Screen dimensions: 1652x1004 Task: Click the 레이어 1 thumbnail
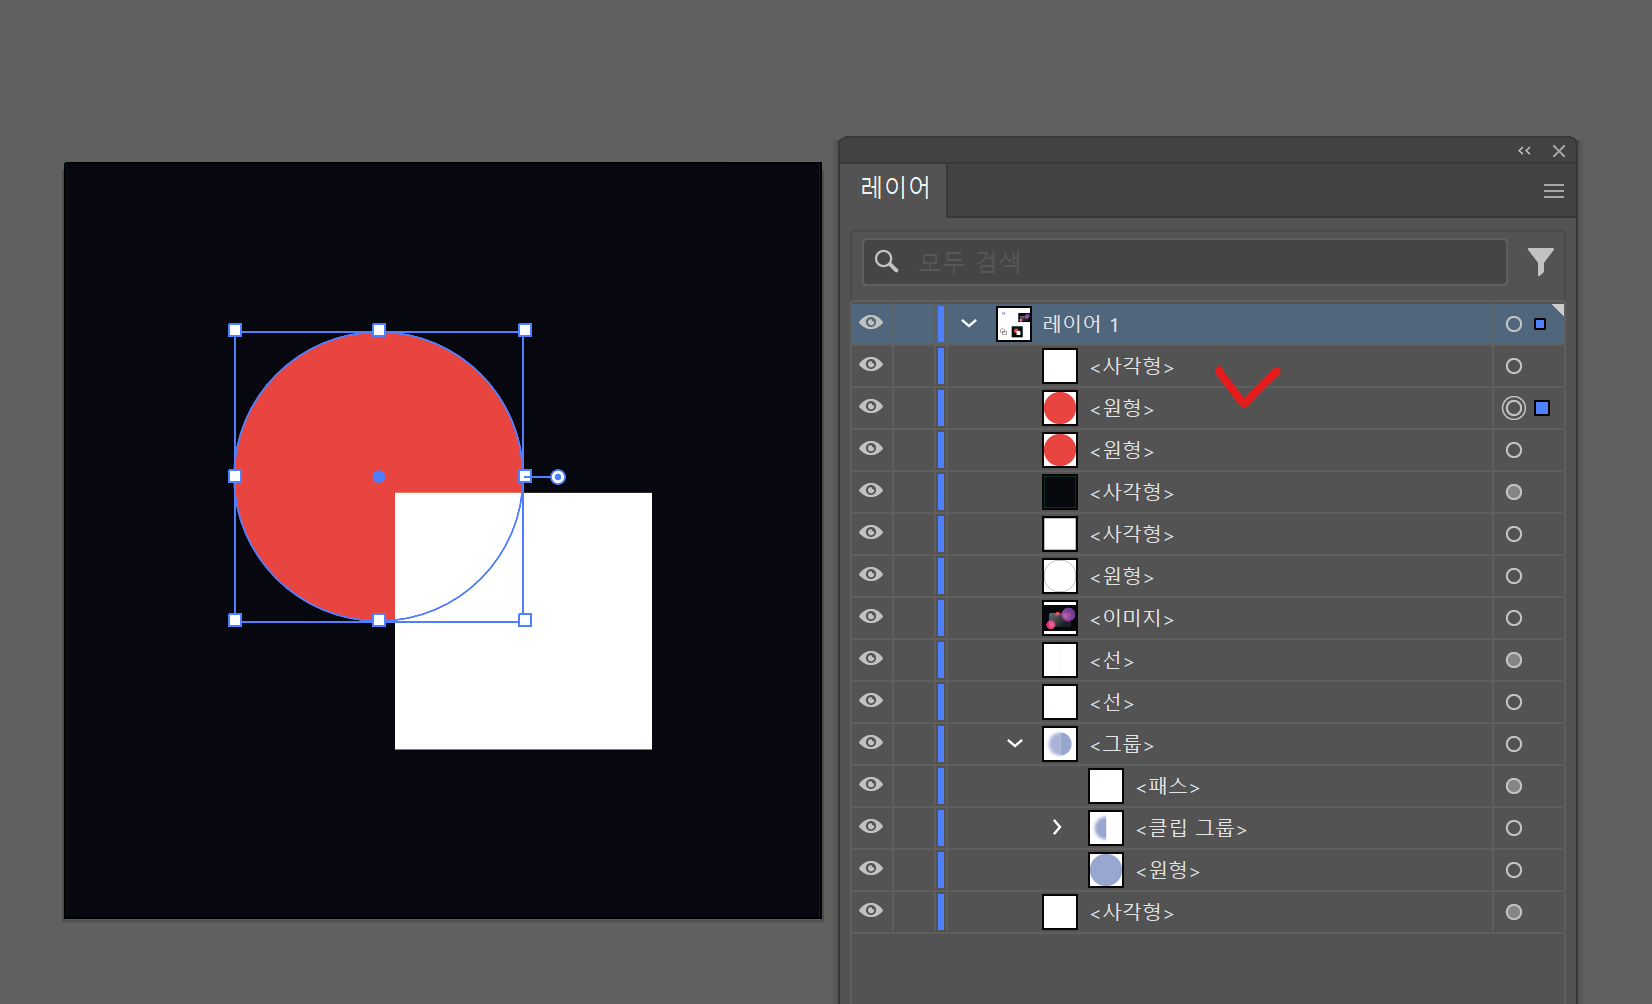pos(1014,324)
